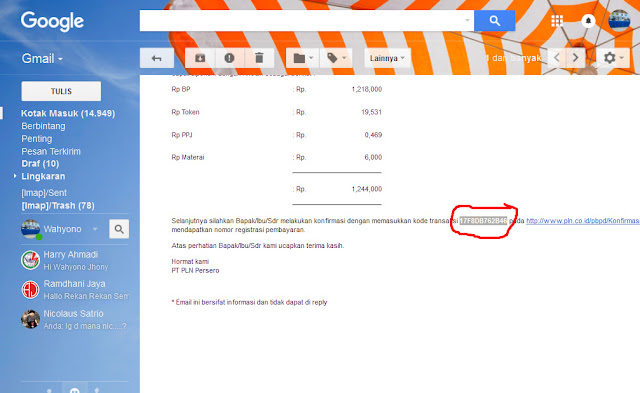Open Wahyono chat status dropdown

95,229
